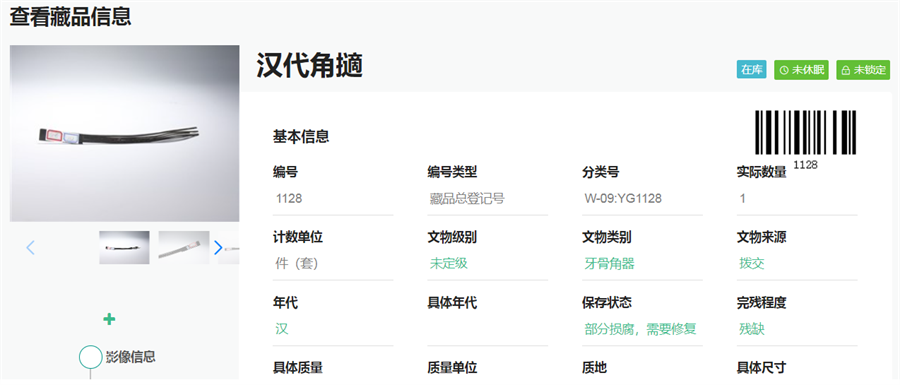Viewport: 900px width, 385px height.
Task: Click the 残缺 completeness value
Action: pyautogui.click(x=752, y=329)
